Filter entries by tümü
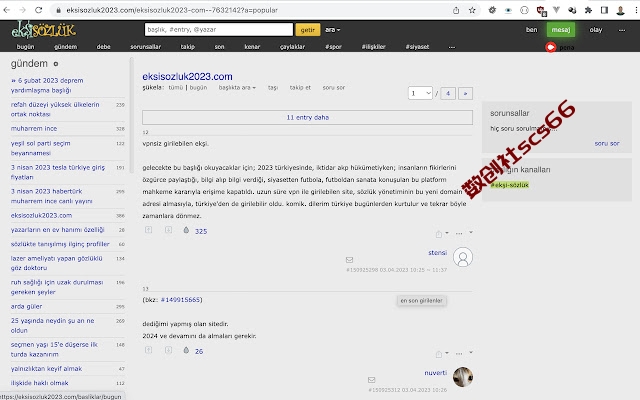 point(176,88)
